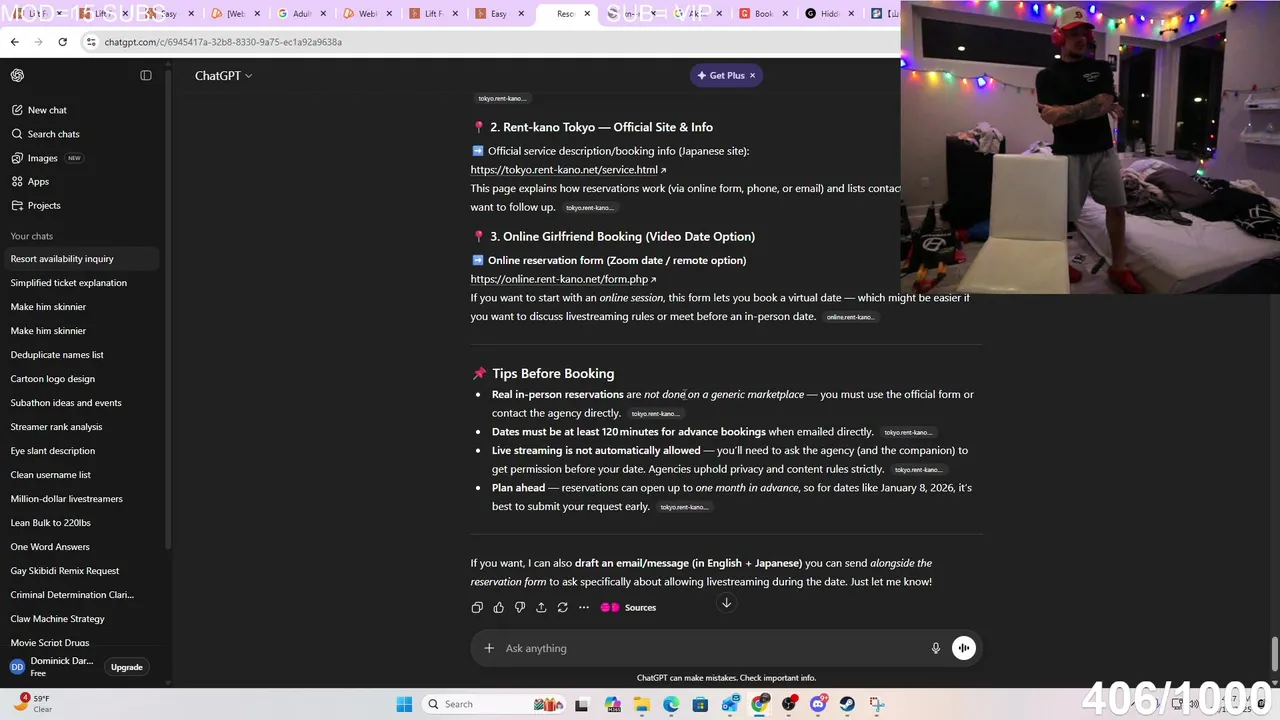Switch to the 'Hidd' browser tab
The image size is (1280, 720).
(x=828, y=14)
